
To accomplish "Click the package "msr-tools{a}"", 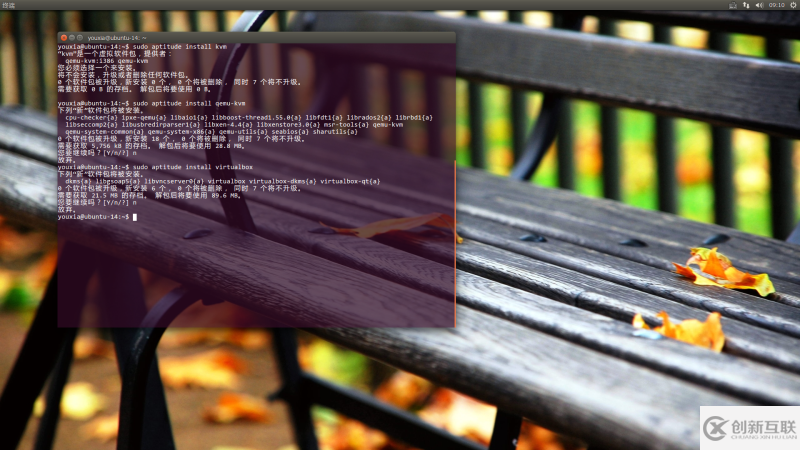I will pyautogui.click(x=346, y=124).
